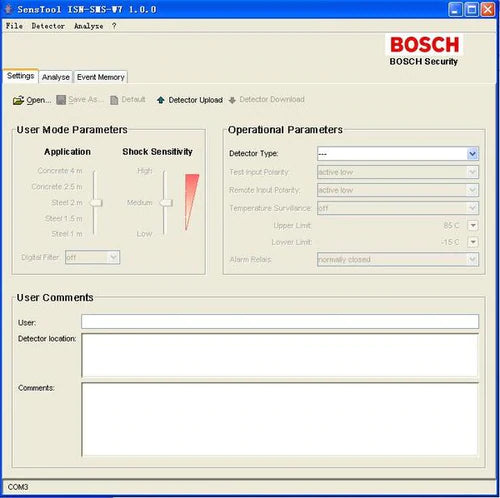Viewport: 500px width, 498px height.
Task: Minimize the SensTool window
Action: pos(455,9)
